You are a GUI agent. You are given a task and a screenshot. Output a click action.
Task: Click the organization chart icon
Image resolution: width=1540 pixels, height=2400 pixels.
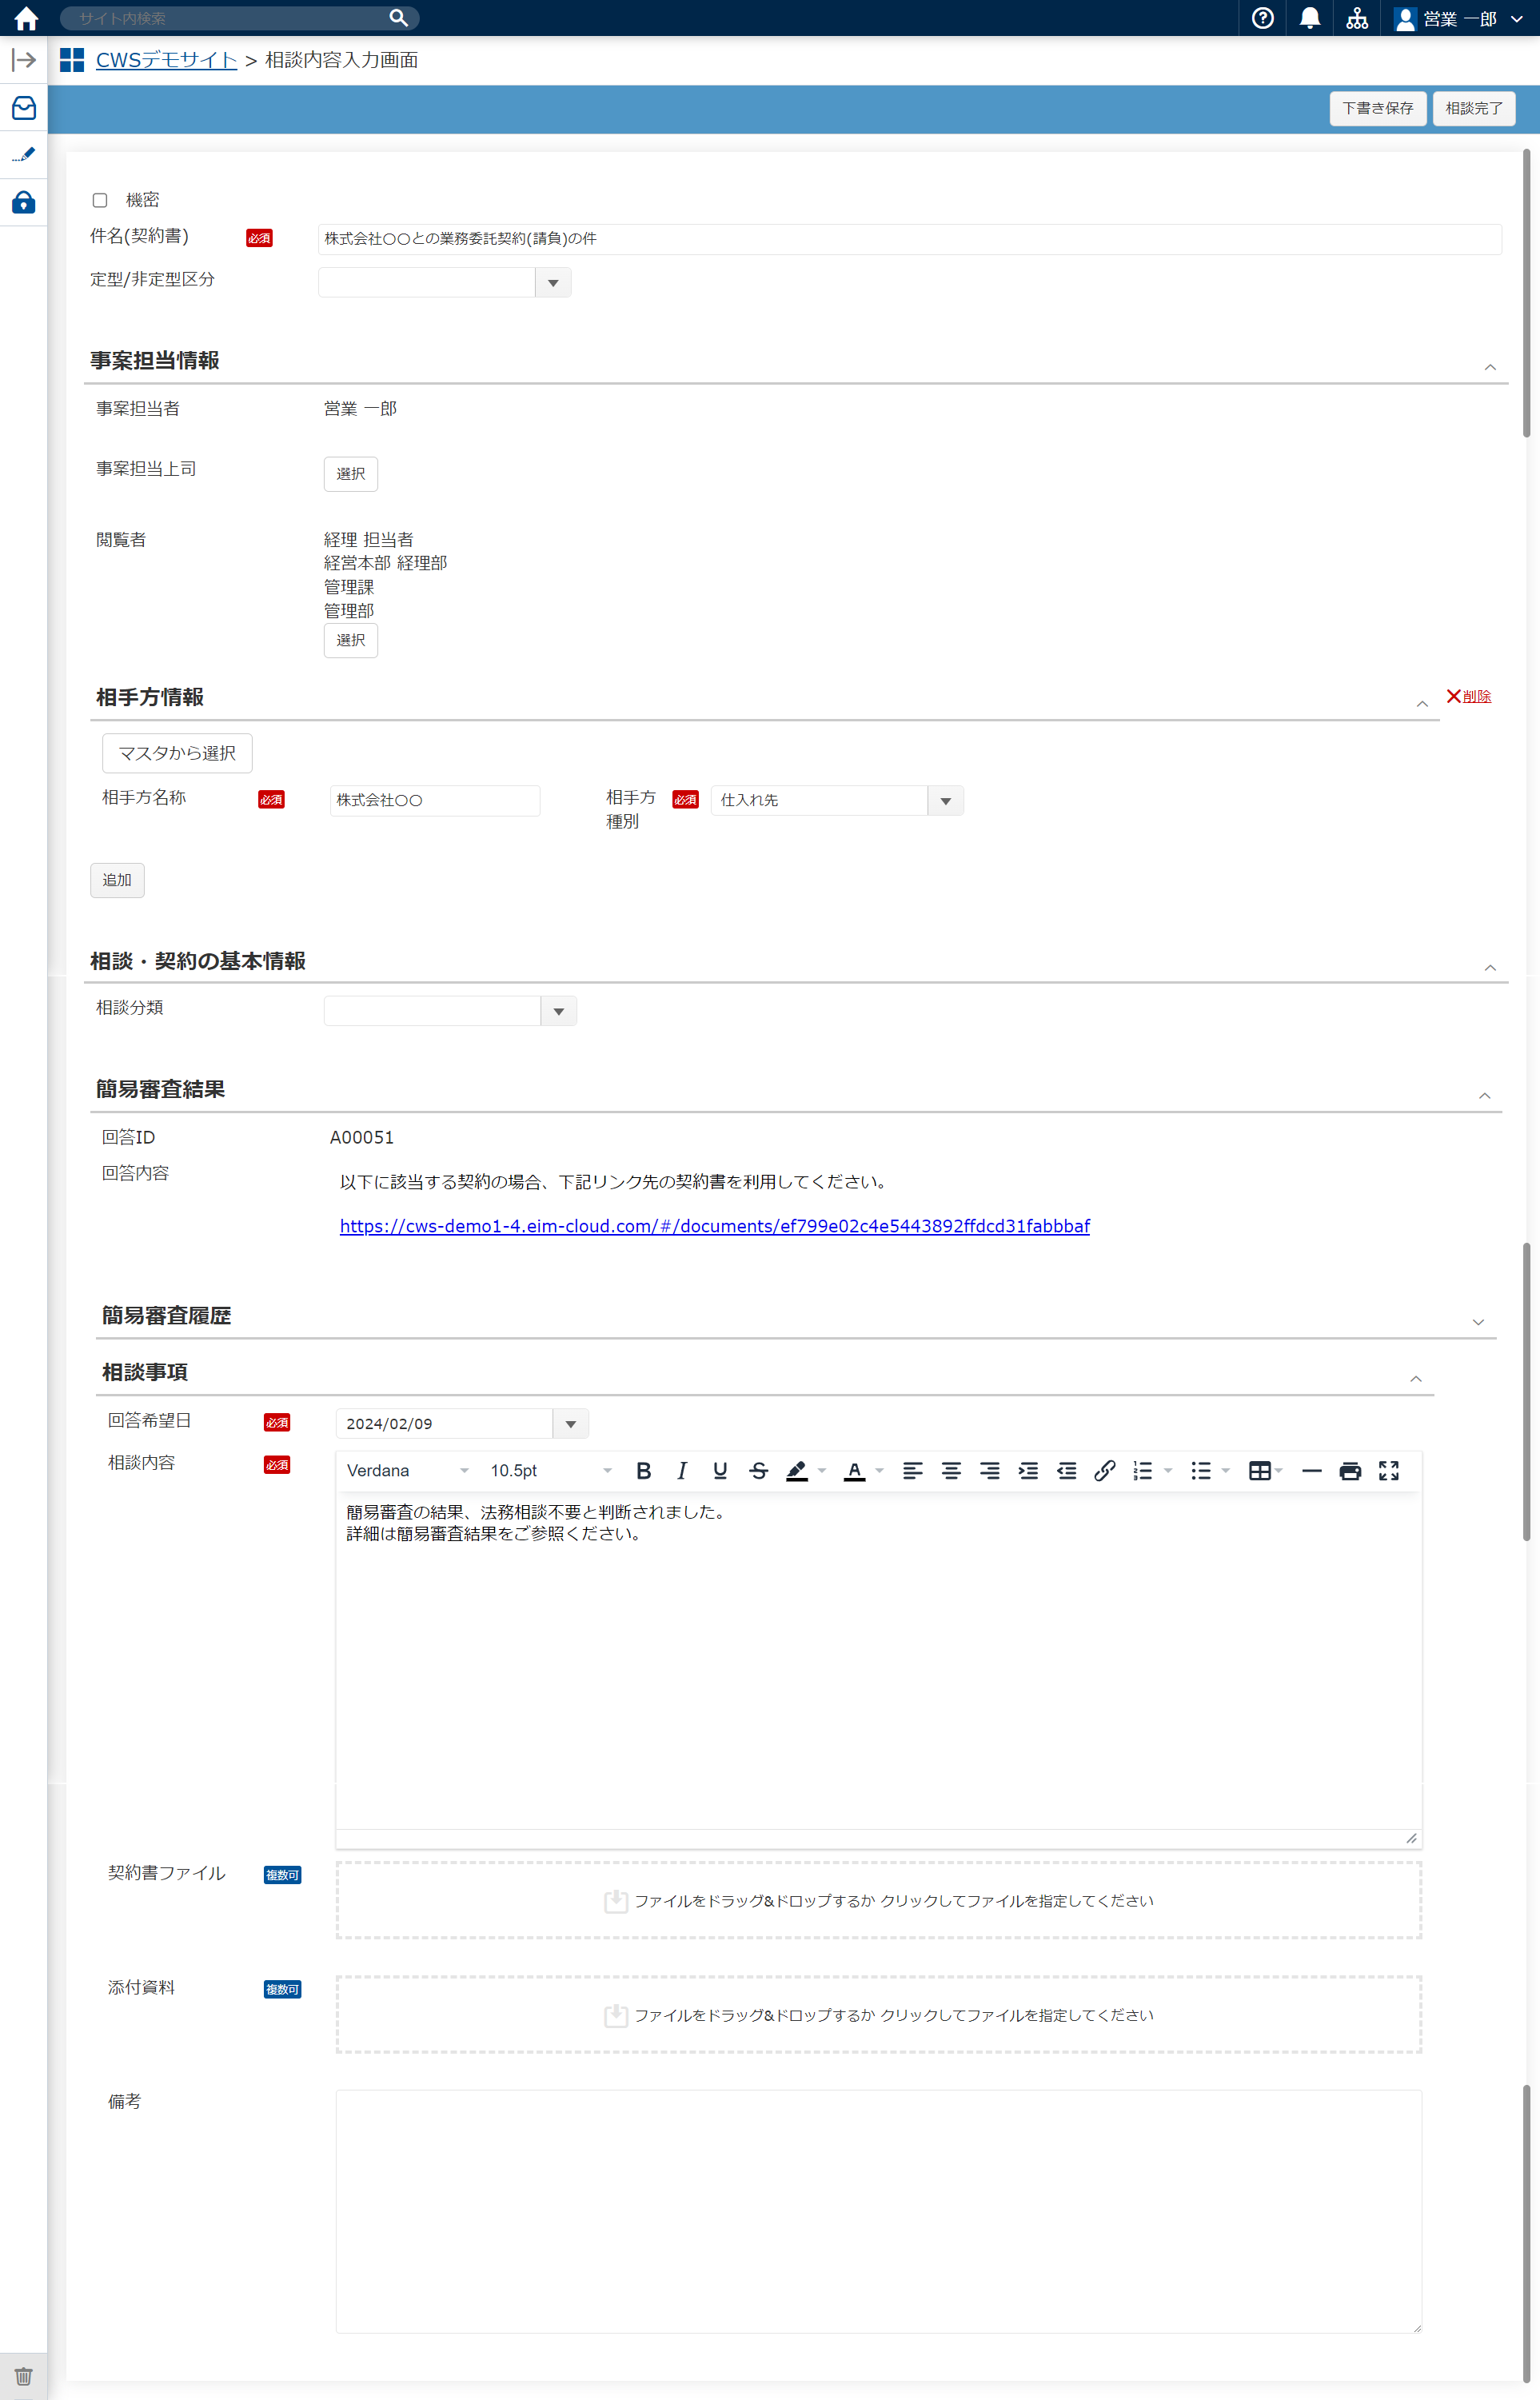1356,18
